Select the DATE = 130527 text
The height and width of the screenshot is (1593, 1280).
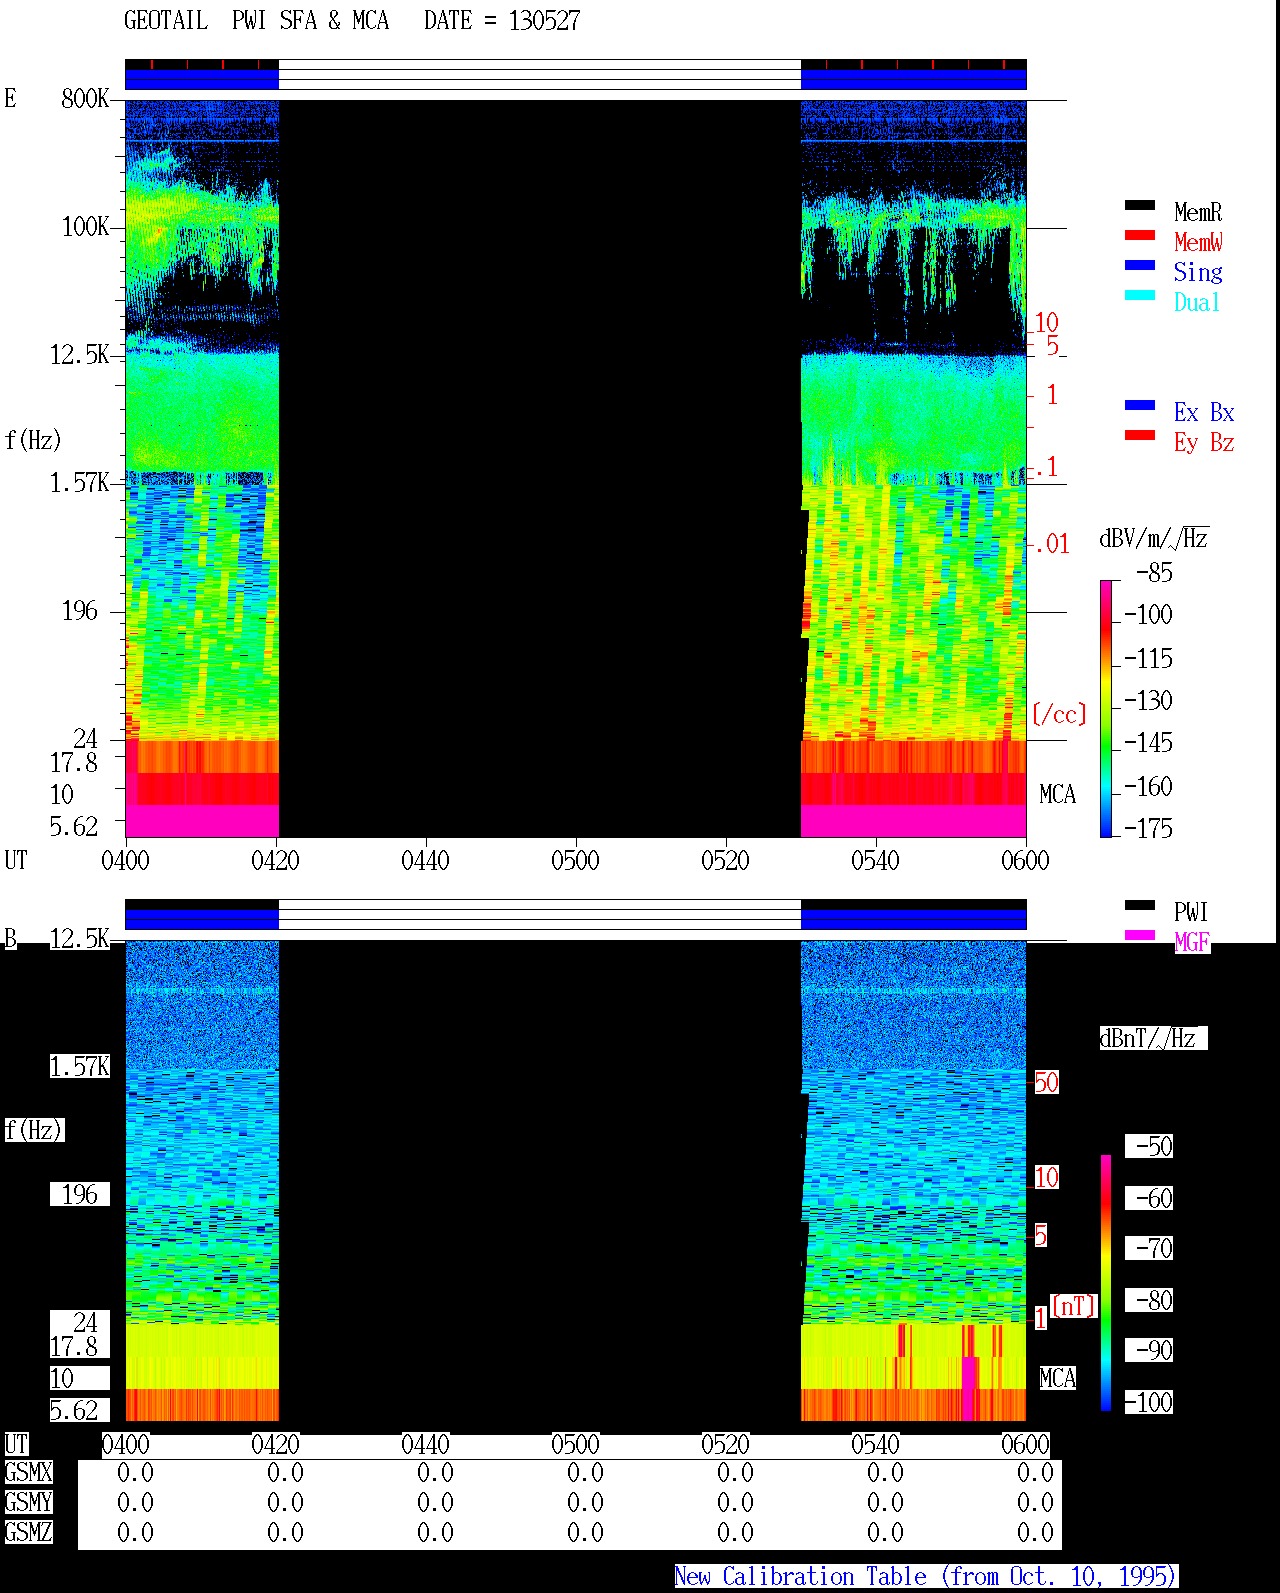pyautogui.click(x=502, y=21)
